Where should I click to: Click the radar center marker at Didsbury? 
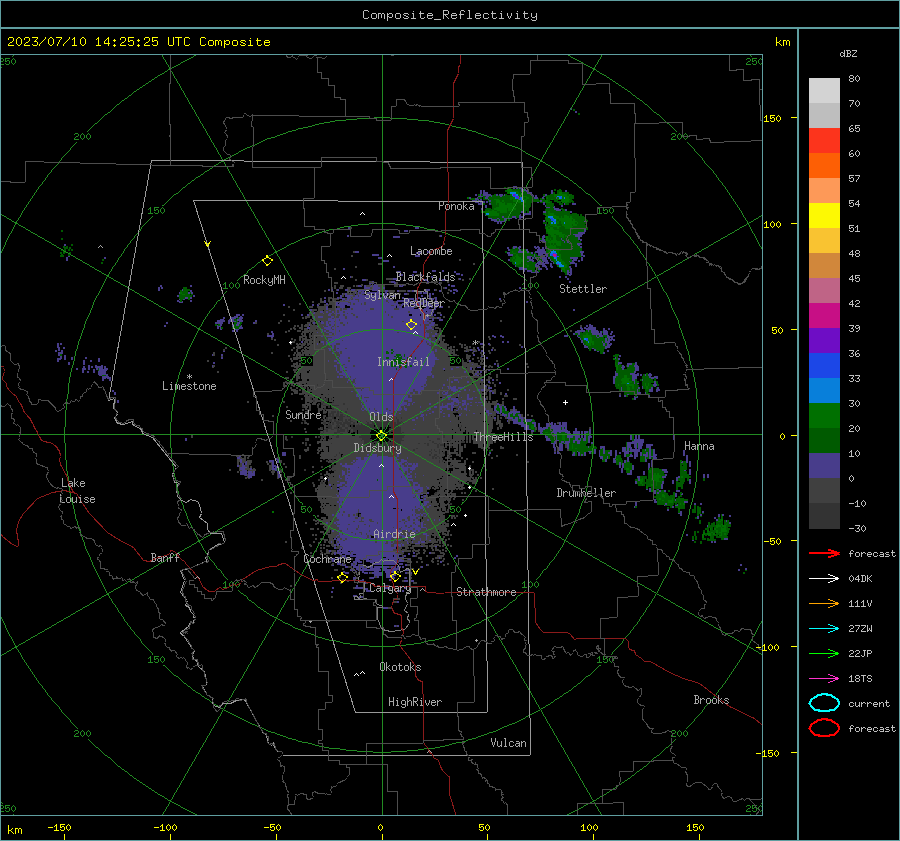(382, 435)
